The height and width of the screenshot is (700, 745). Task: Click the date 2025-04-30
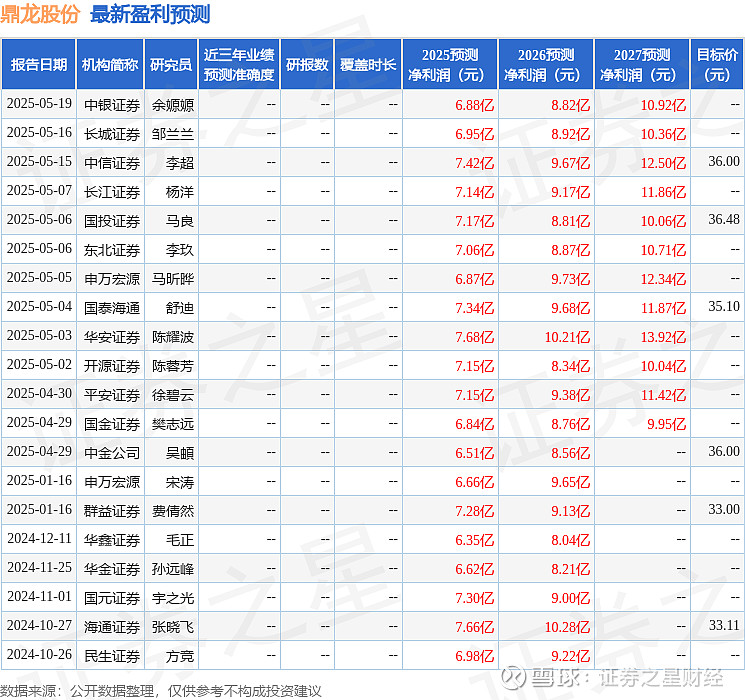point(39,393)
